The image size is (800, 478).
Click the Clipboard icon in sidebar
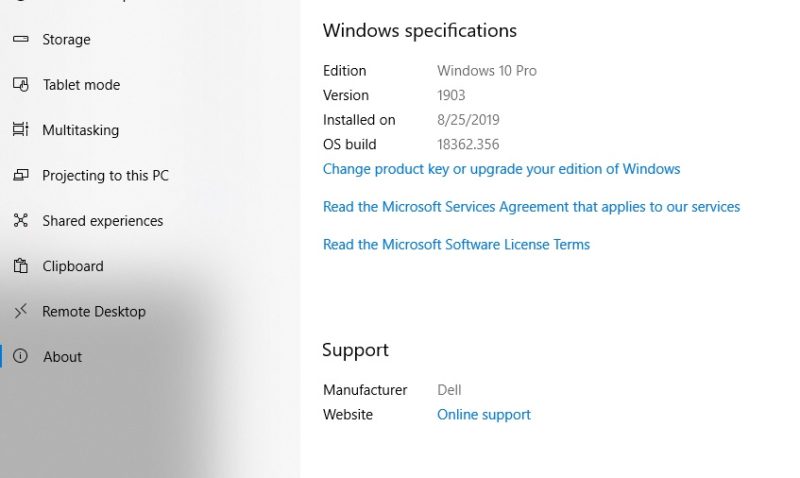(20, 266)
